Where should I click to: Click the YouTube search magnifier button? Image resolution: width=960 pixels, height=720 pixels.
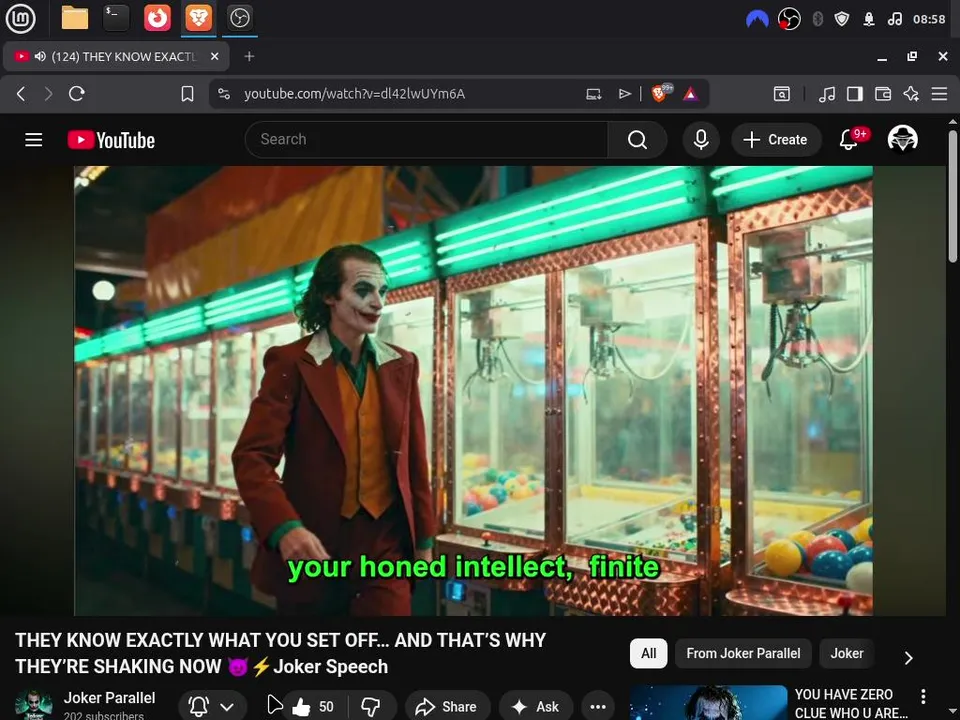(637, 140)
